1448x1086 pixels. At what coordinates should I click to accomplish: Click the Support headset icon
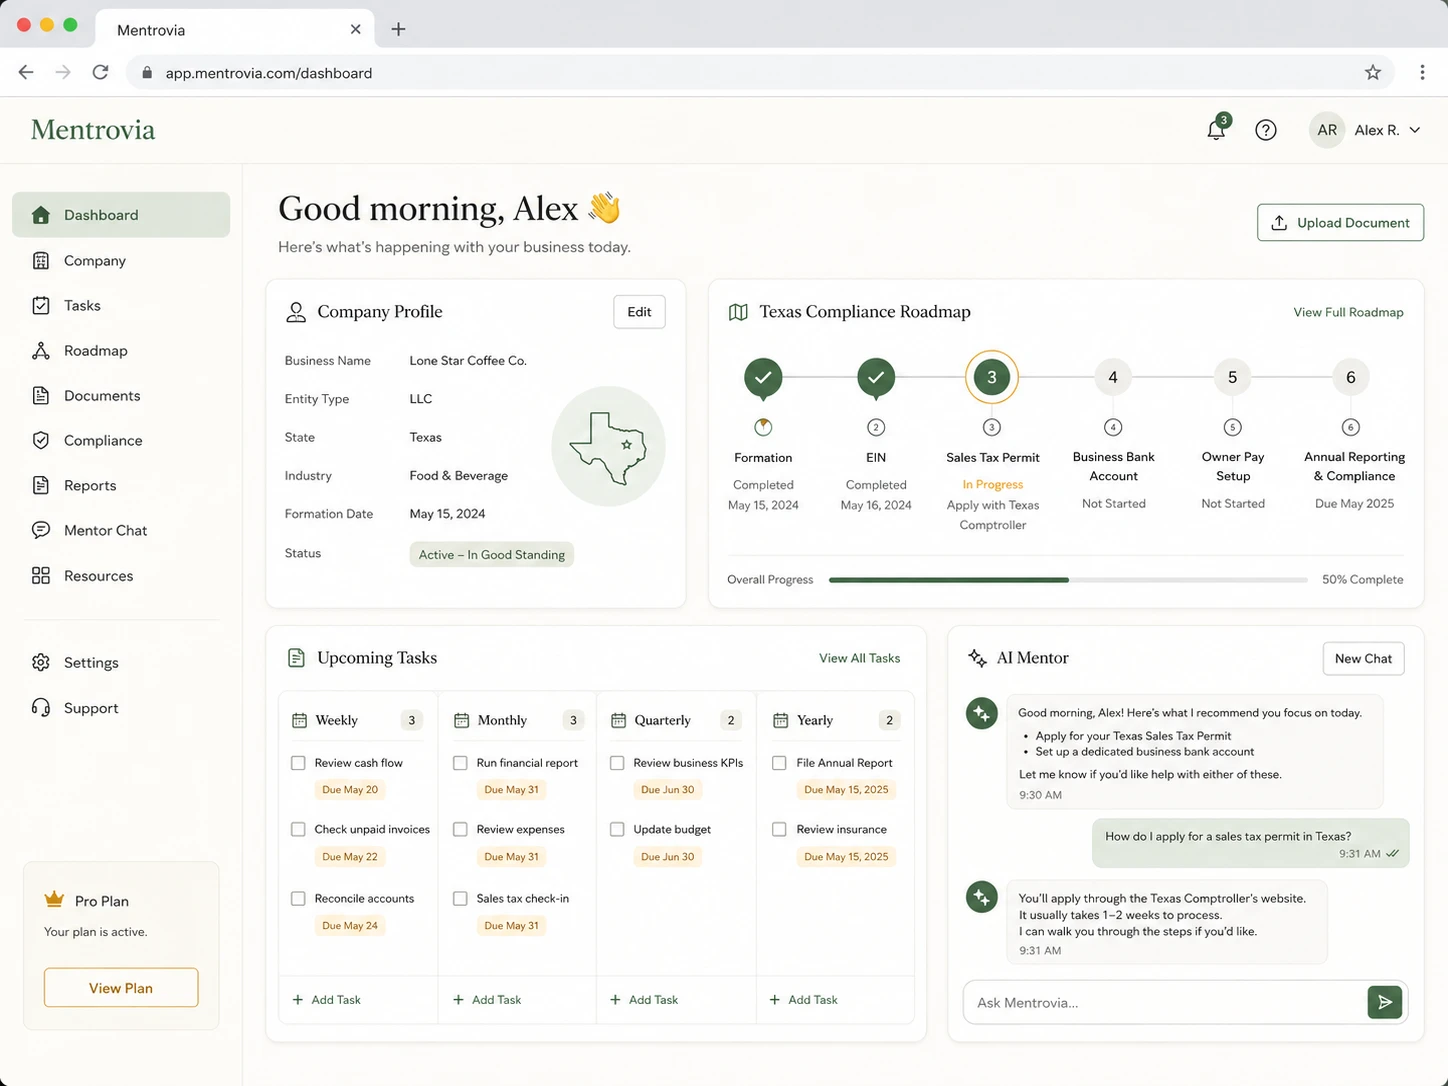pos(41,708)
